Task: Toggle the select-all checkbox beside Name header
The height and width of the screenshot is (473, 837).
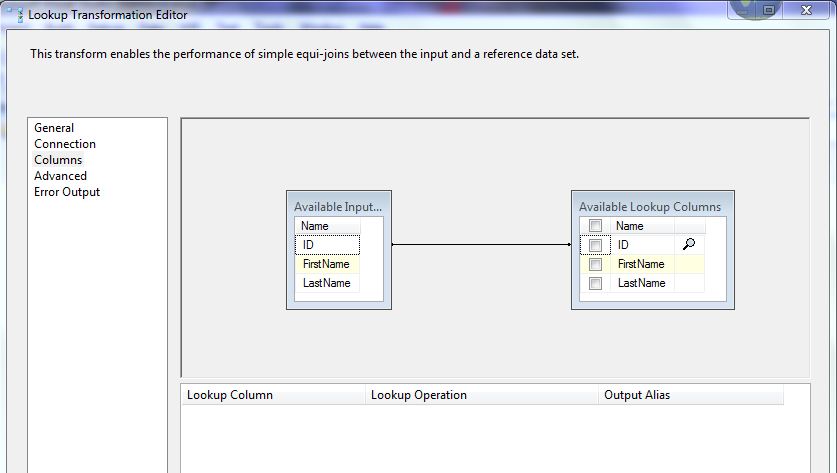Action: 595,226
